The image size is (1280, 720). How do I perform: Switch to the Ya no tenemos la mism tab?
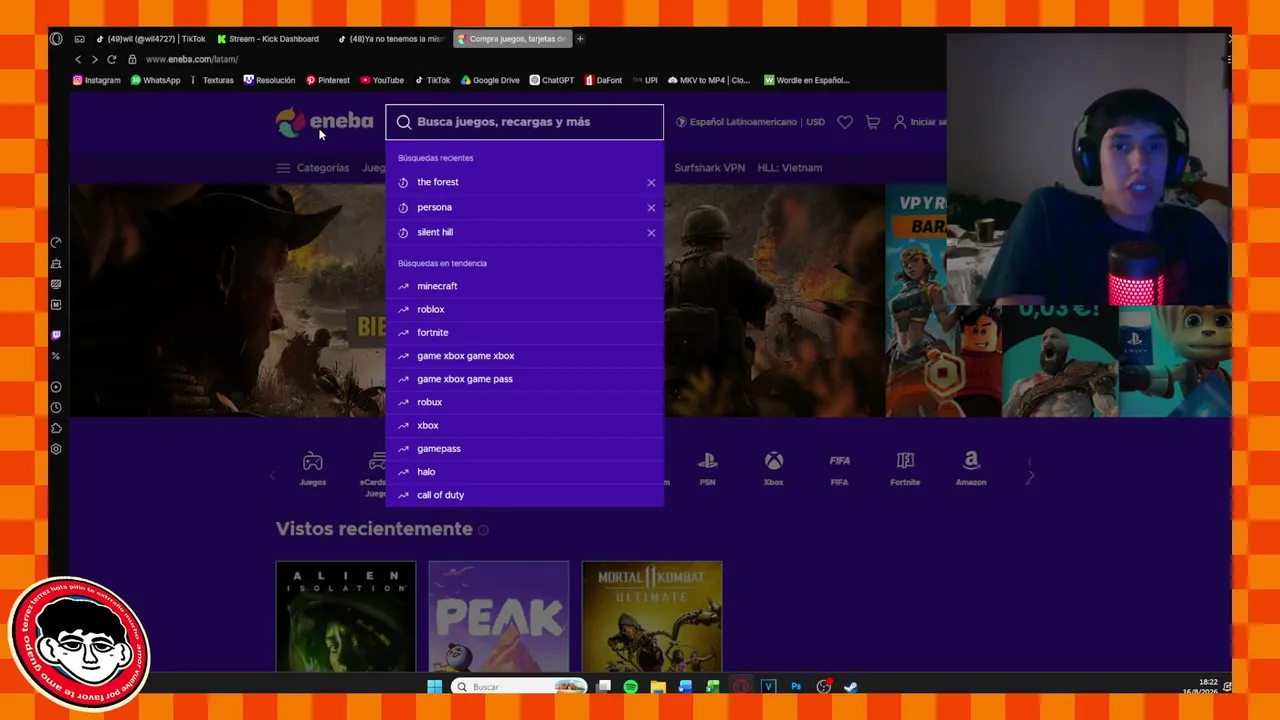391,39
